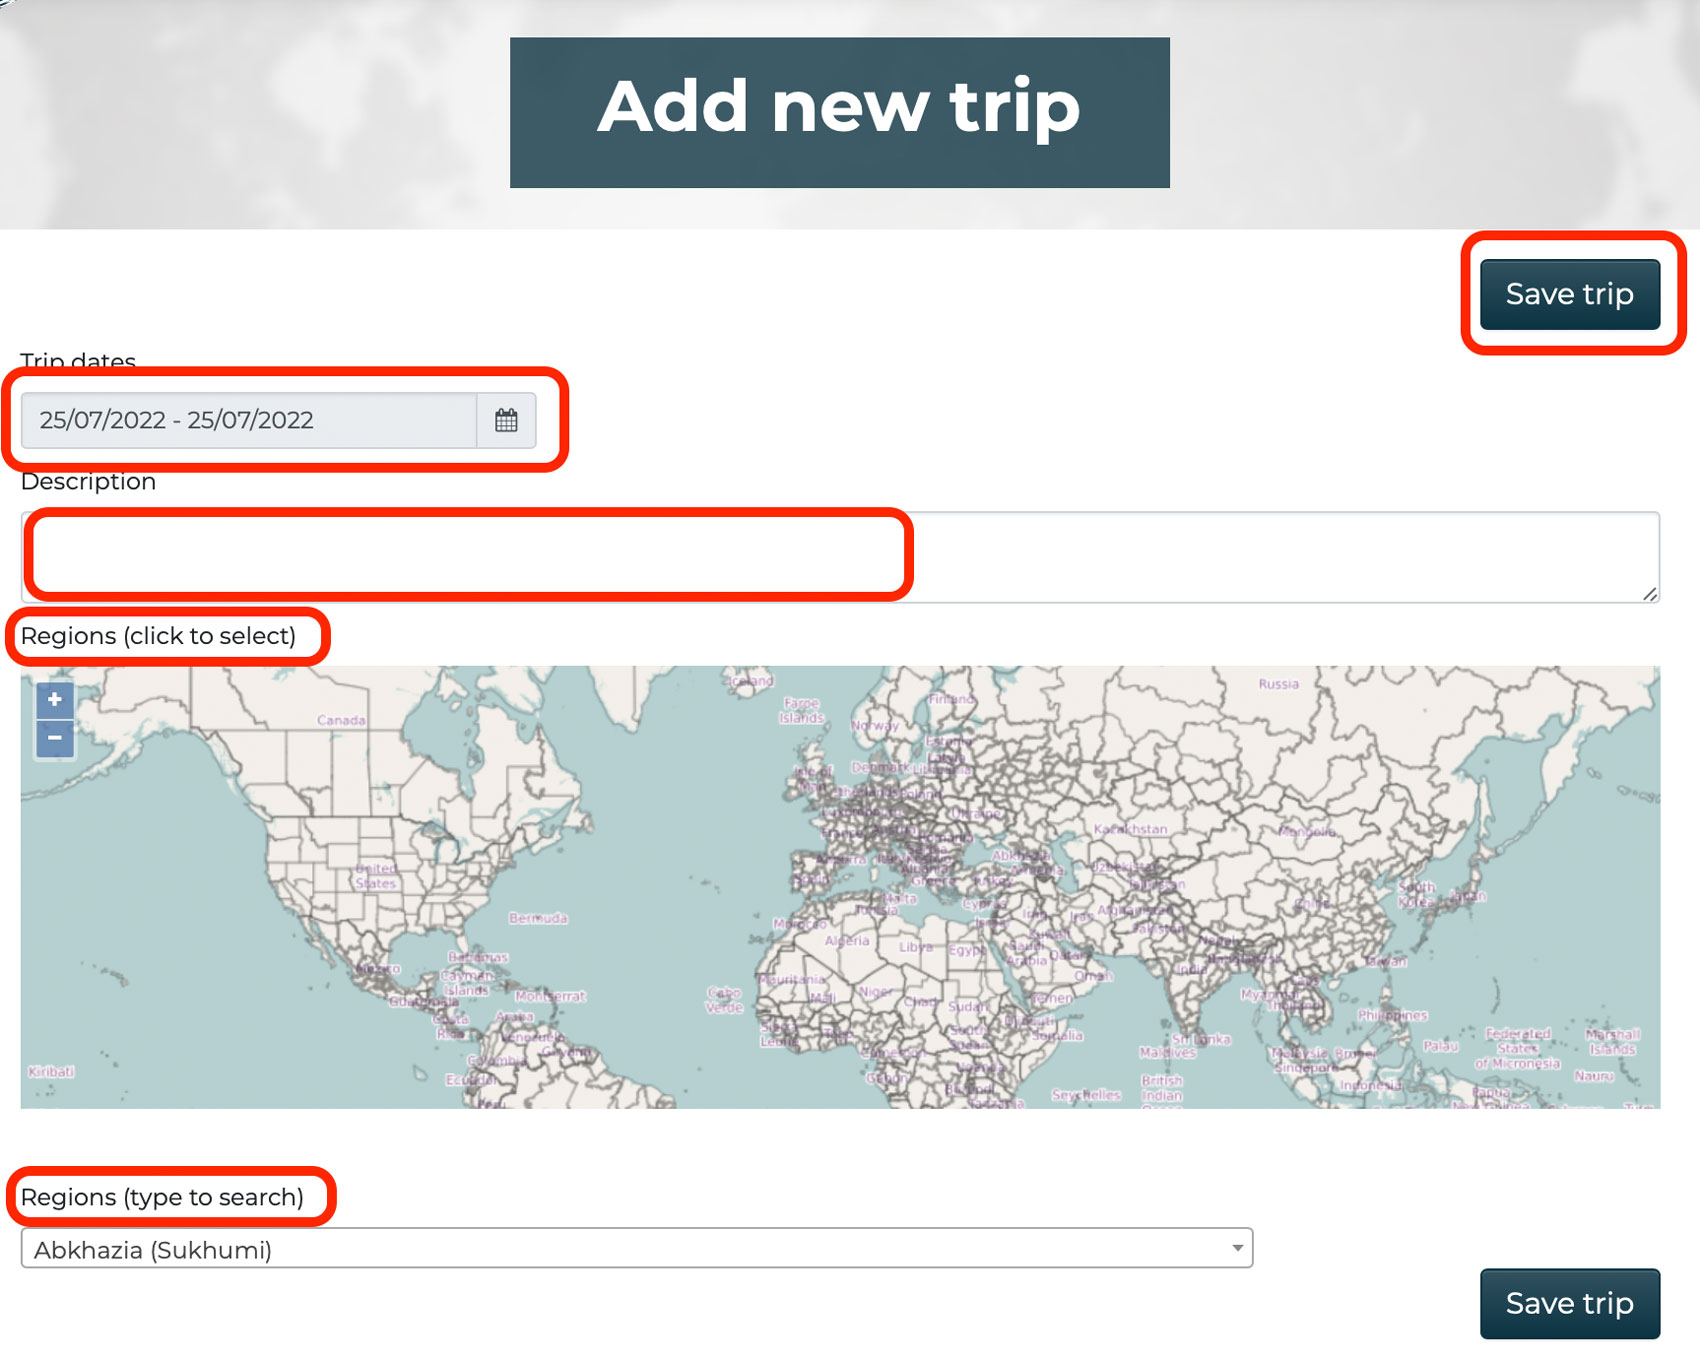This screenshot has height=1359, width=1700.
Task: Open the Regions search dropdown arrow
Action: click(x=1237, y=1248)
